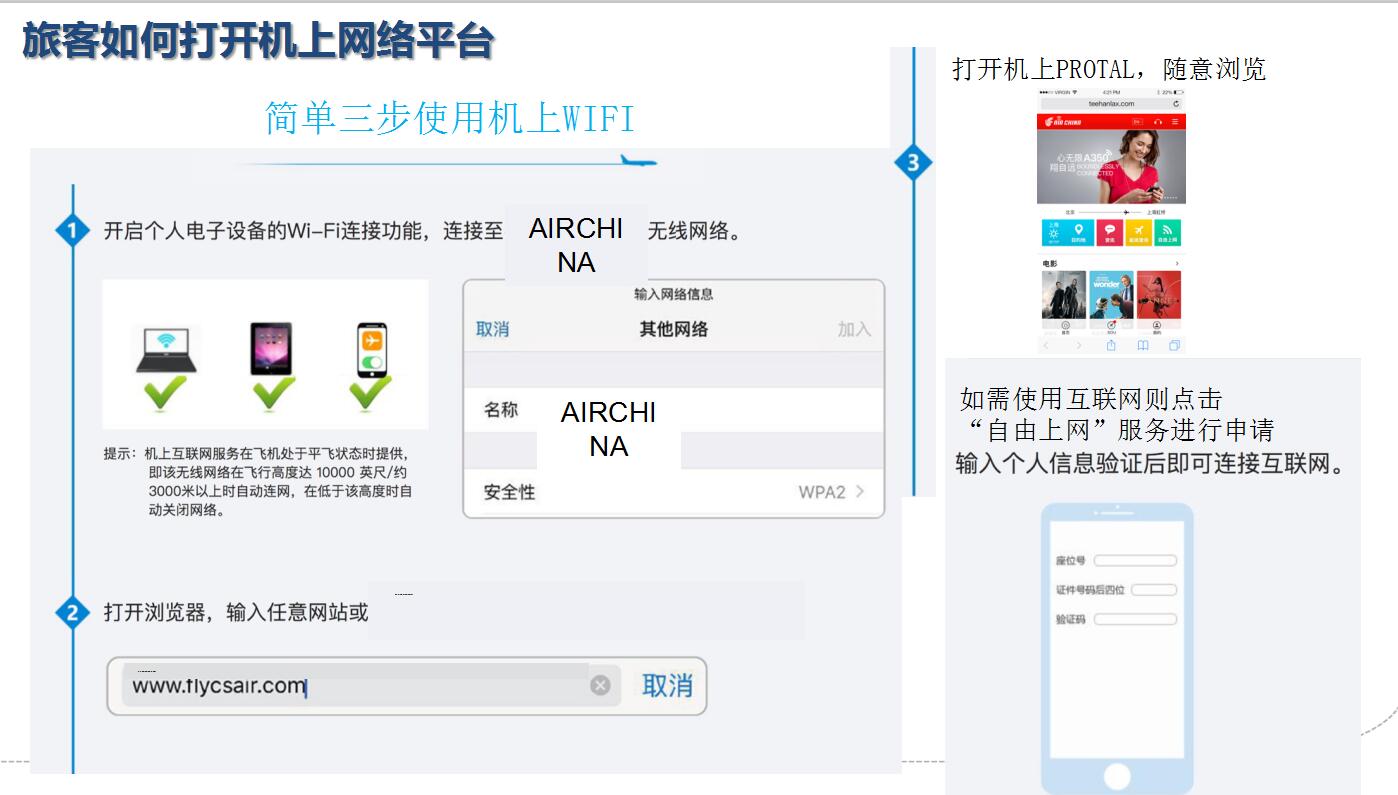The height and width of the screenshot is (795, 1398).
Task: Tap the Safari bookmarks book icon
Action: pos(1143,345)
